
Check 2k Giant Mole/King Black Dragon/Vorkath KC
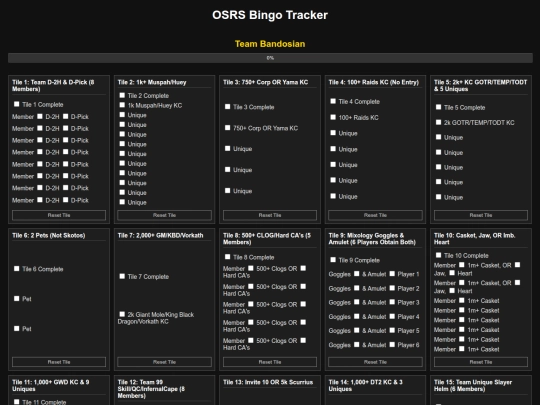point(122,314)
